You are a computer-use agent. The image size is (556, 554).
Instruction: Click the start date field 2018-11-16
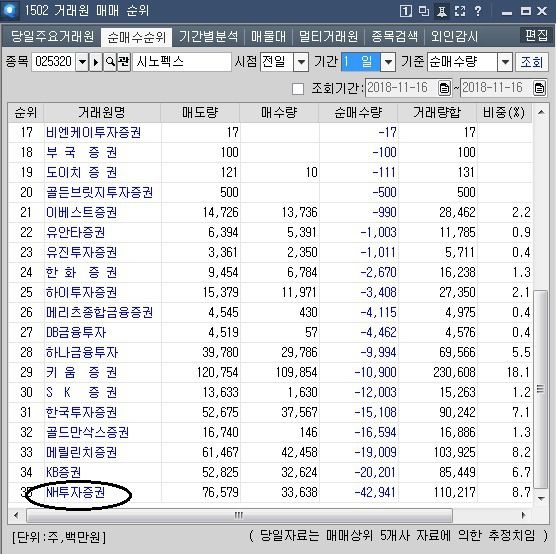[x=402, y=88]
